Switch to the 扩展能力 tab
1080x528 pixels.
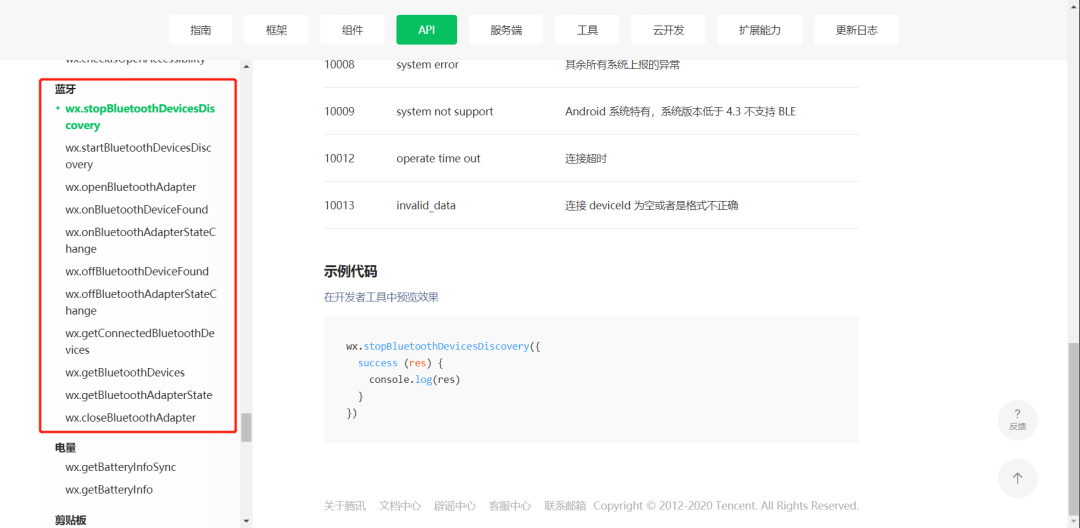pyautogui.click(x=760, y=30)
